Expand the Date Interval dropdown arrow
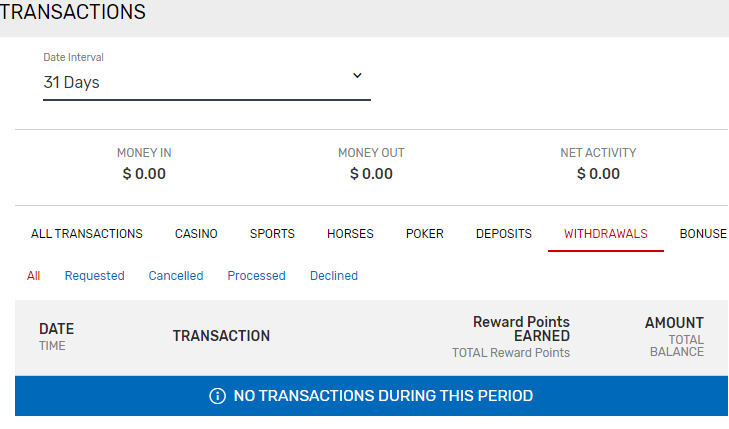Image resolution: width=729 pixels, height=429 pixels. click(x=357, y=76)
